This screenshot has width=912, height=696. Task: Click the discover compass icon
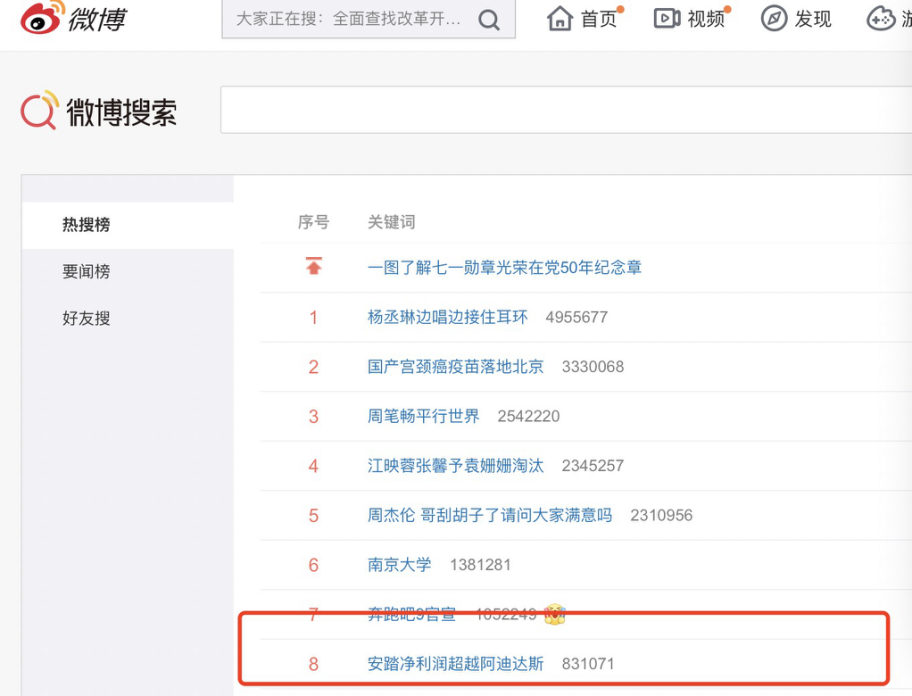(x=774, y=19)
